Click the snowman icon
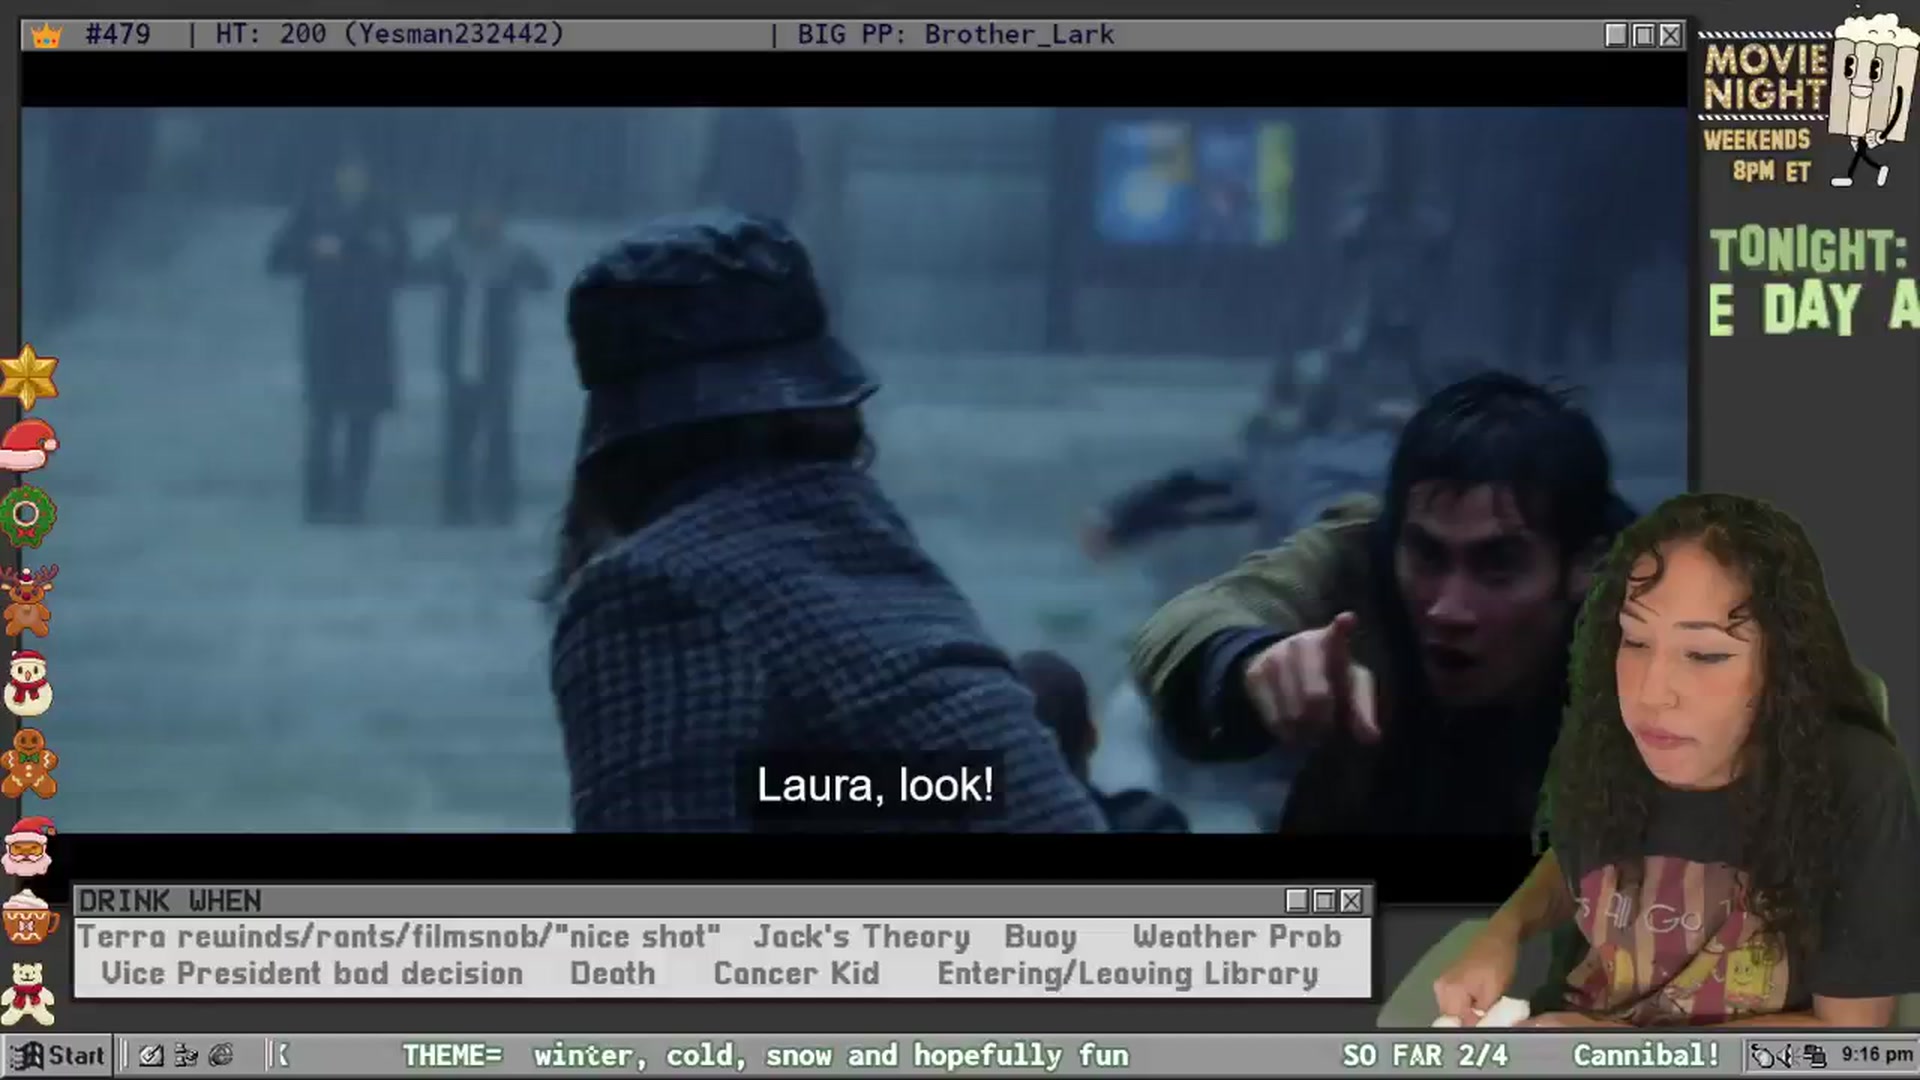This screenshot has width=1920, height=1080. [28, 683]
